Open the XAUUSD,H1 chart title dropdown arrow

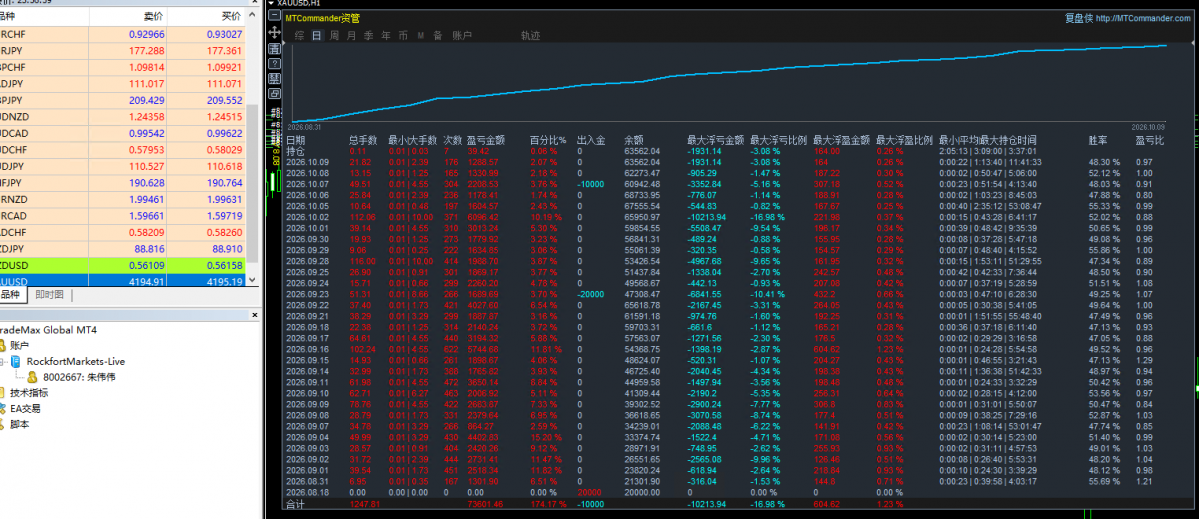(x=271, y=3)
